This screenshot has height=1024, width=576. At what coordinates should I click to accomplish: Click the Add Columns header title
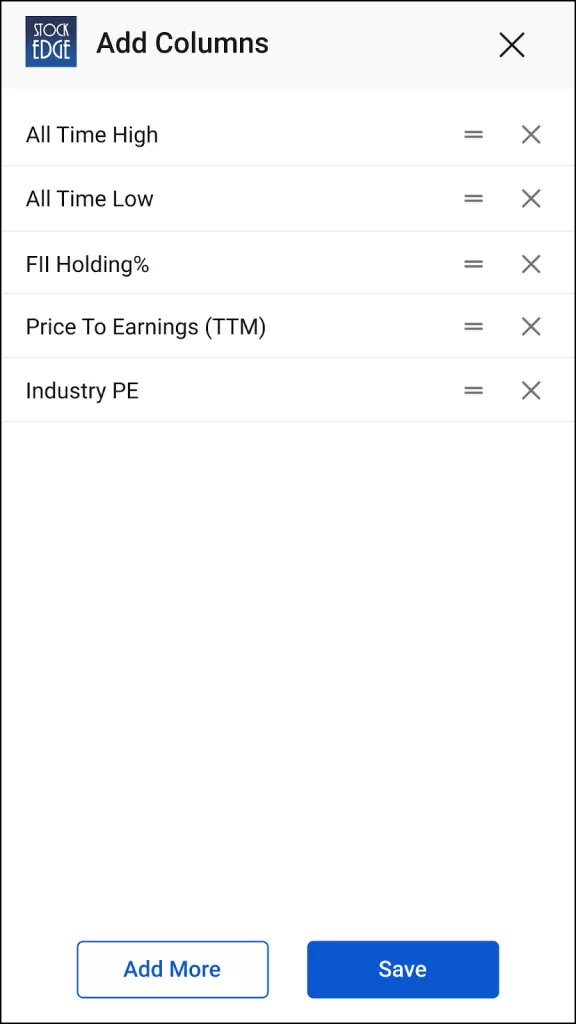[182, 43]
